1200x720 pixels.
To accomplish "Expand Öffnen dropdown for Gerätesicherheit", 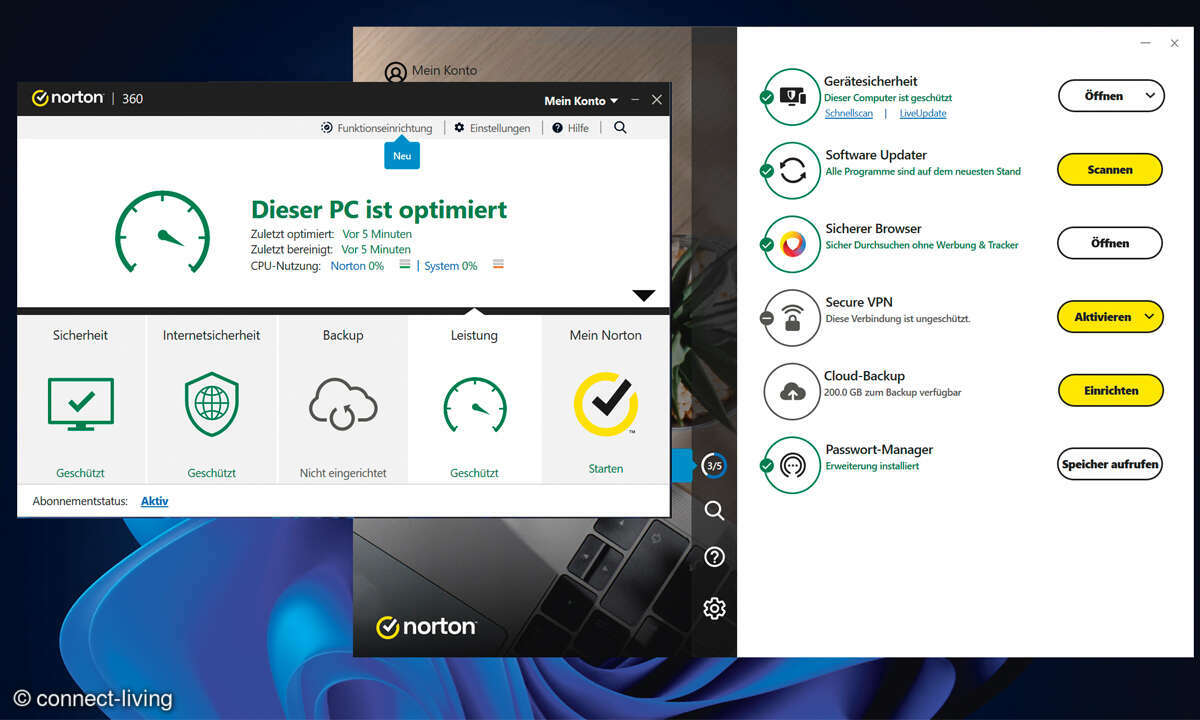I will 1150,96.
